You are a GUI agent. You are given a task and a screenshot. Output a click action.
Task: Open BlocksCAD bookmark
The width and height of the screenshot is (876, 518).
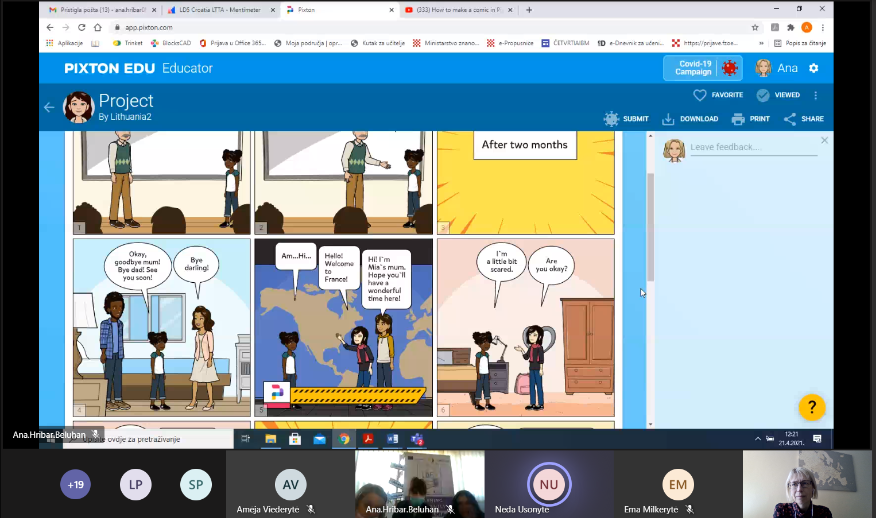click(x=170, y=43)
